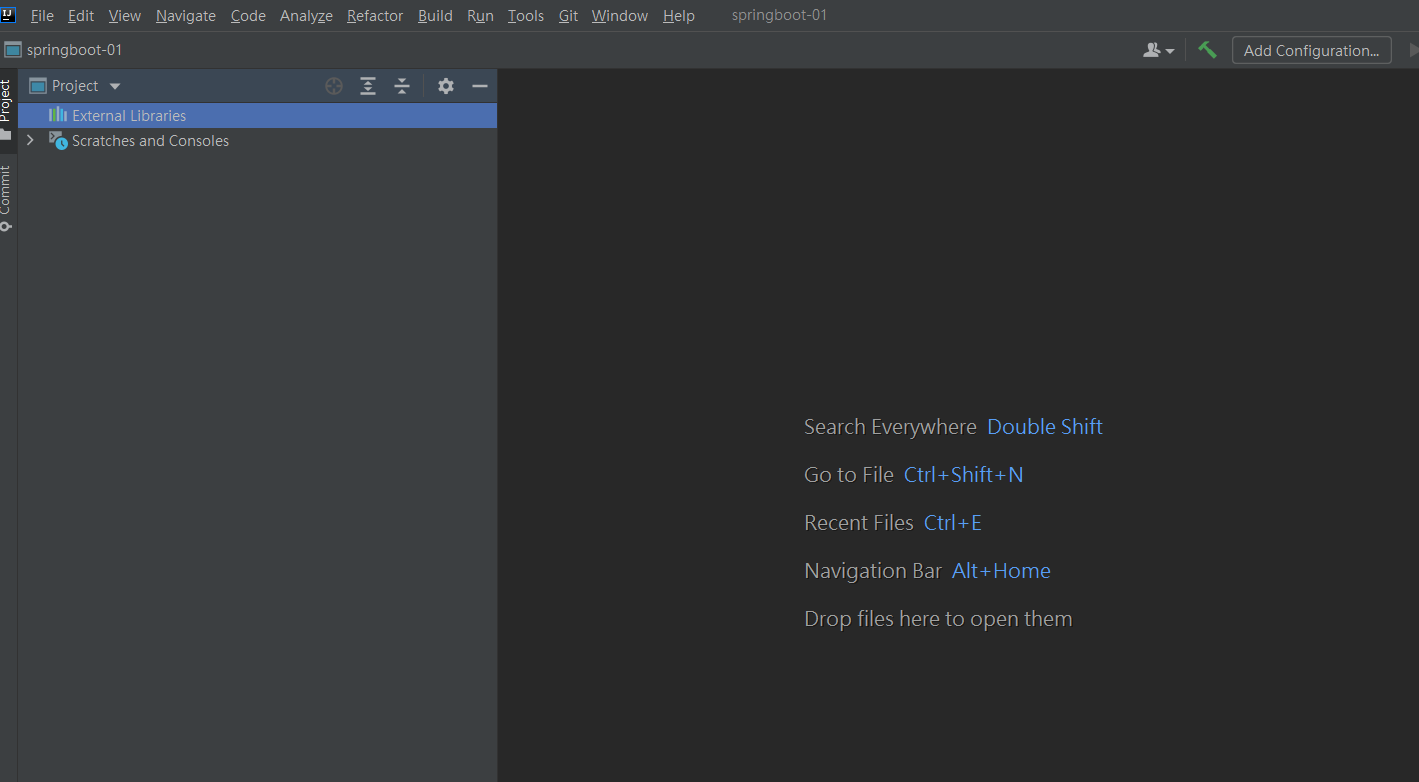This screenshot has height=782, width=1419.
Task: Click the springboot-01 title text
Action: (779, 16)
